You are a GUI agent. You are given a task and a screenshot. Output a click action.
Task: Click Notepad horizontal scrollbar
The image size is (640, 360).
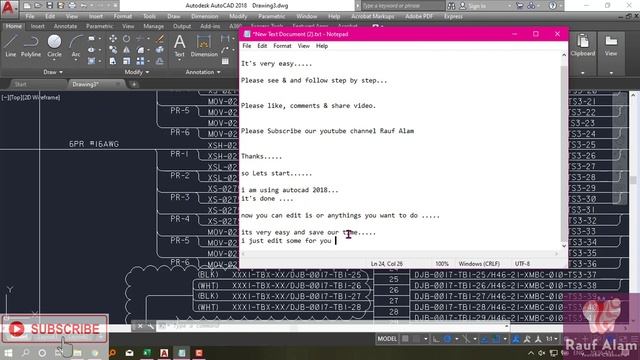tap(400, 253)
